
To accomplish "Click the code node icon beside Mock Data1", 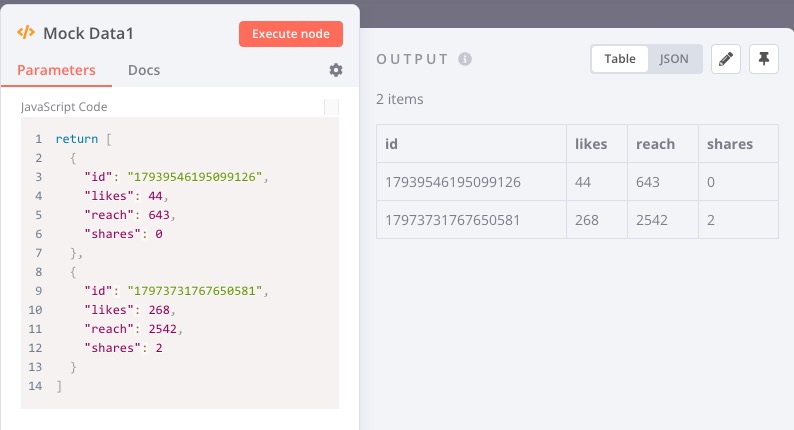I will coord(26,33).
